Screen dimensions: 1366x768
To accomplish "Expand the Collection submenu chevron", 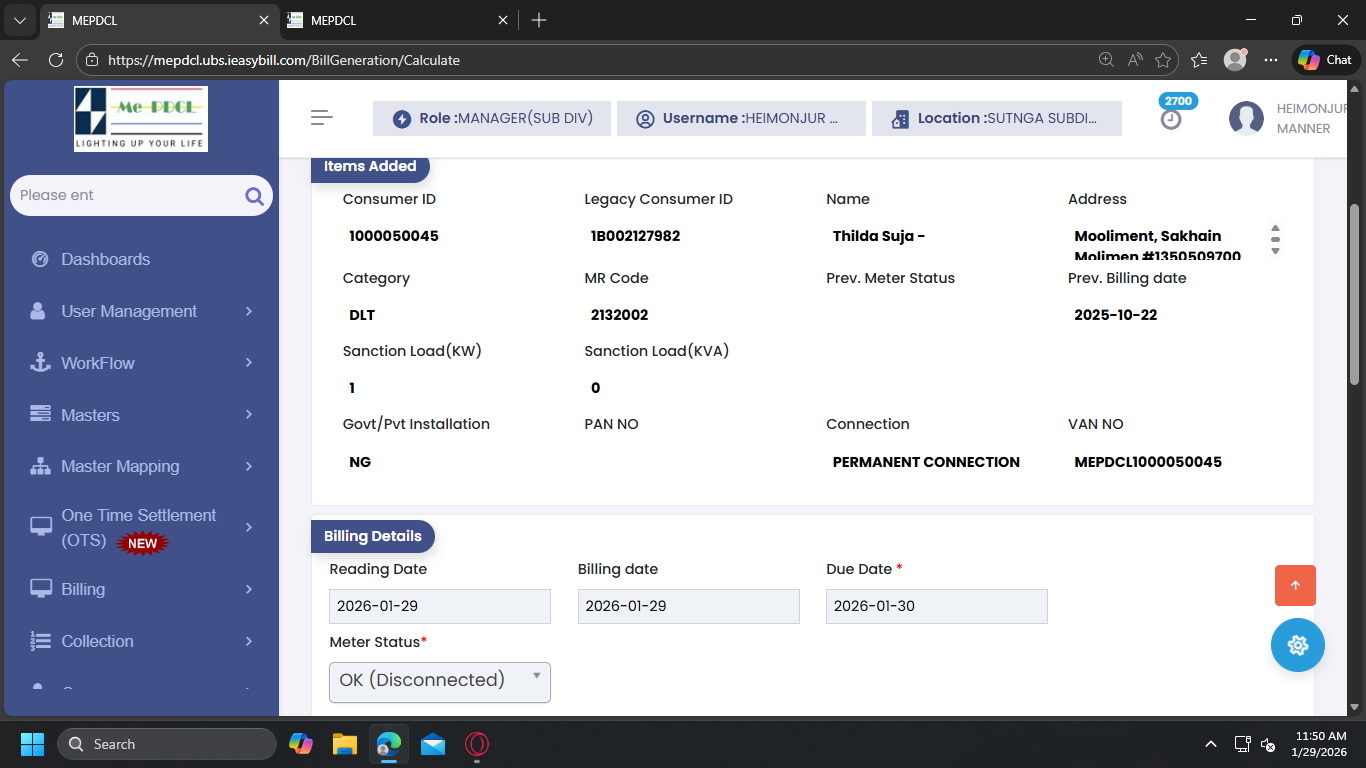I will pyautogui.click(x=249, y=641).
